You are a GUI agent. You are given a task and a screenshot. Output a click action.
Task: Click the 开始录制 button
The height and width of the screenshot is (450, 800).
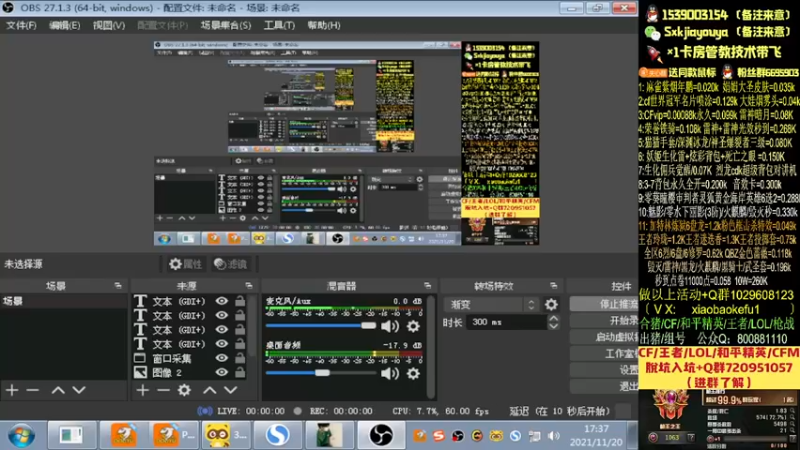tap(604, 320)
